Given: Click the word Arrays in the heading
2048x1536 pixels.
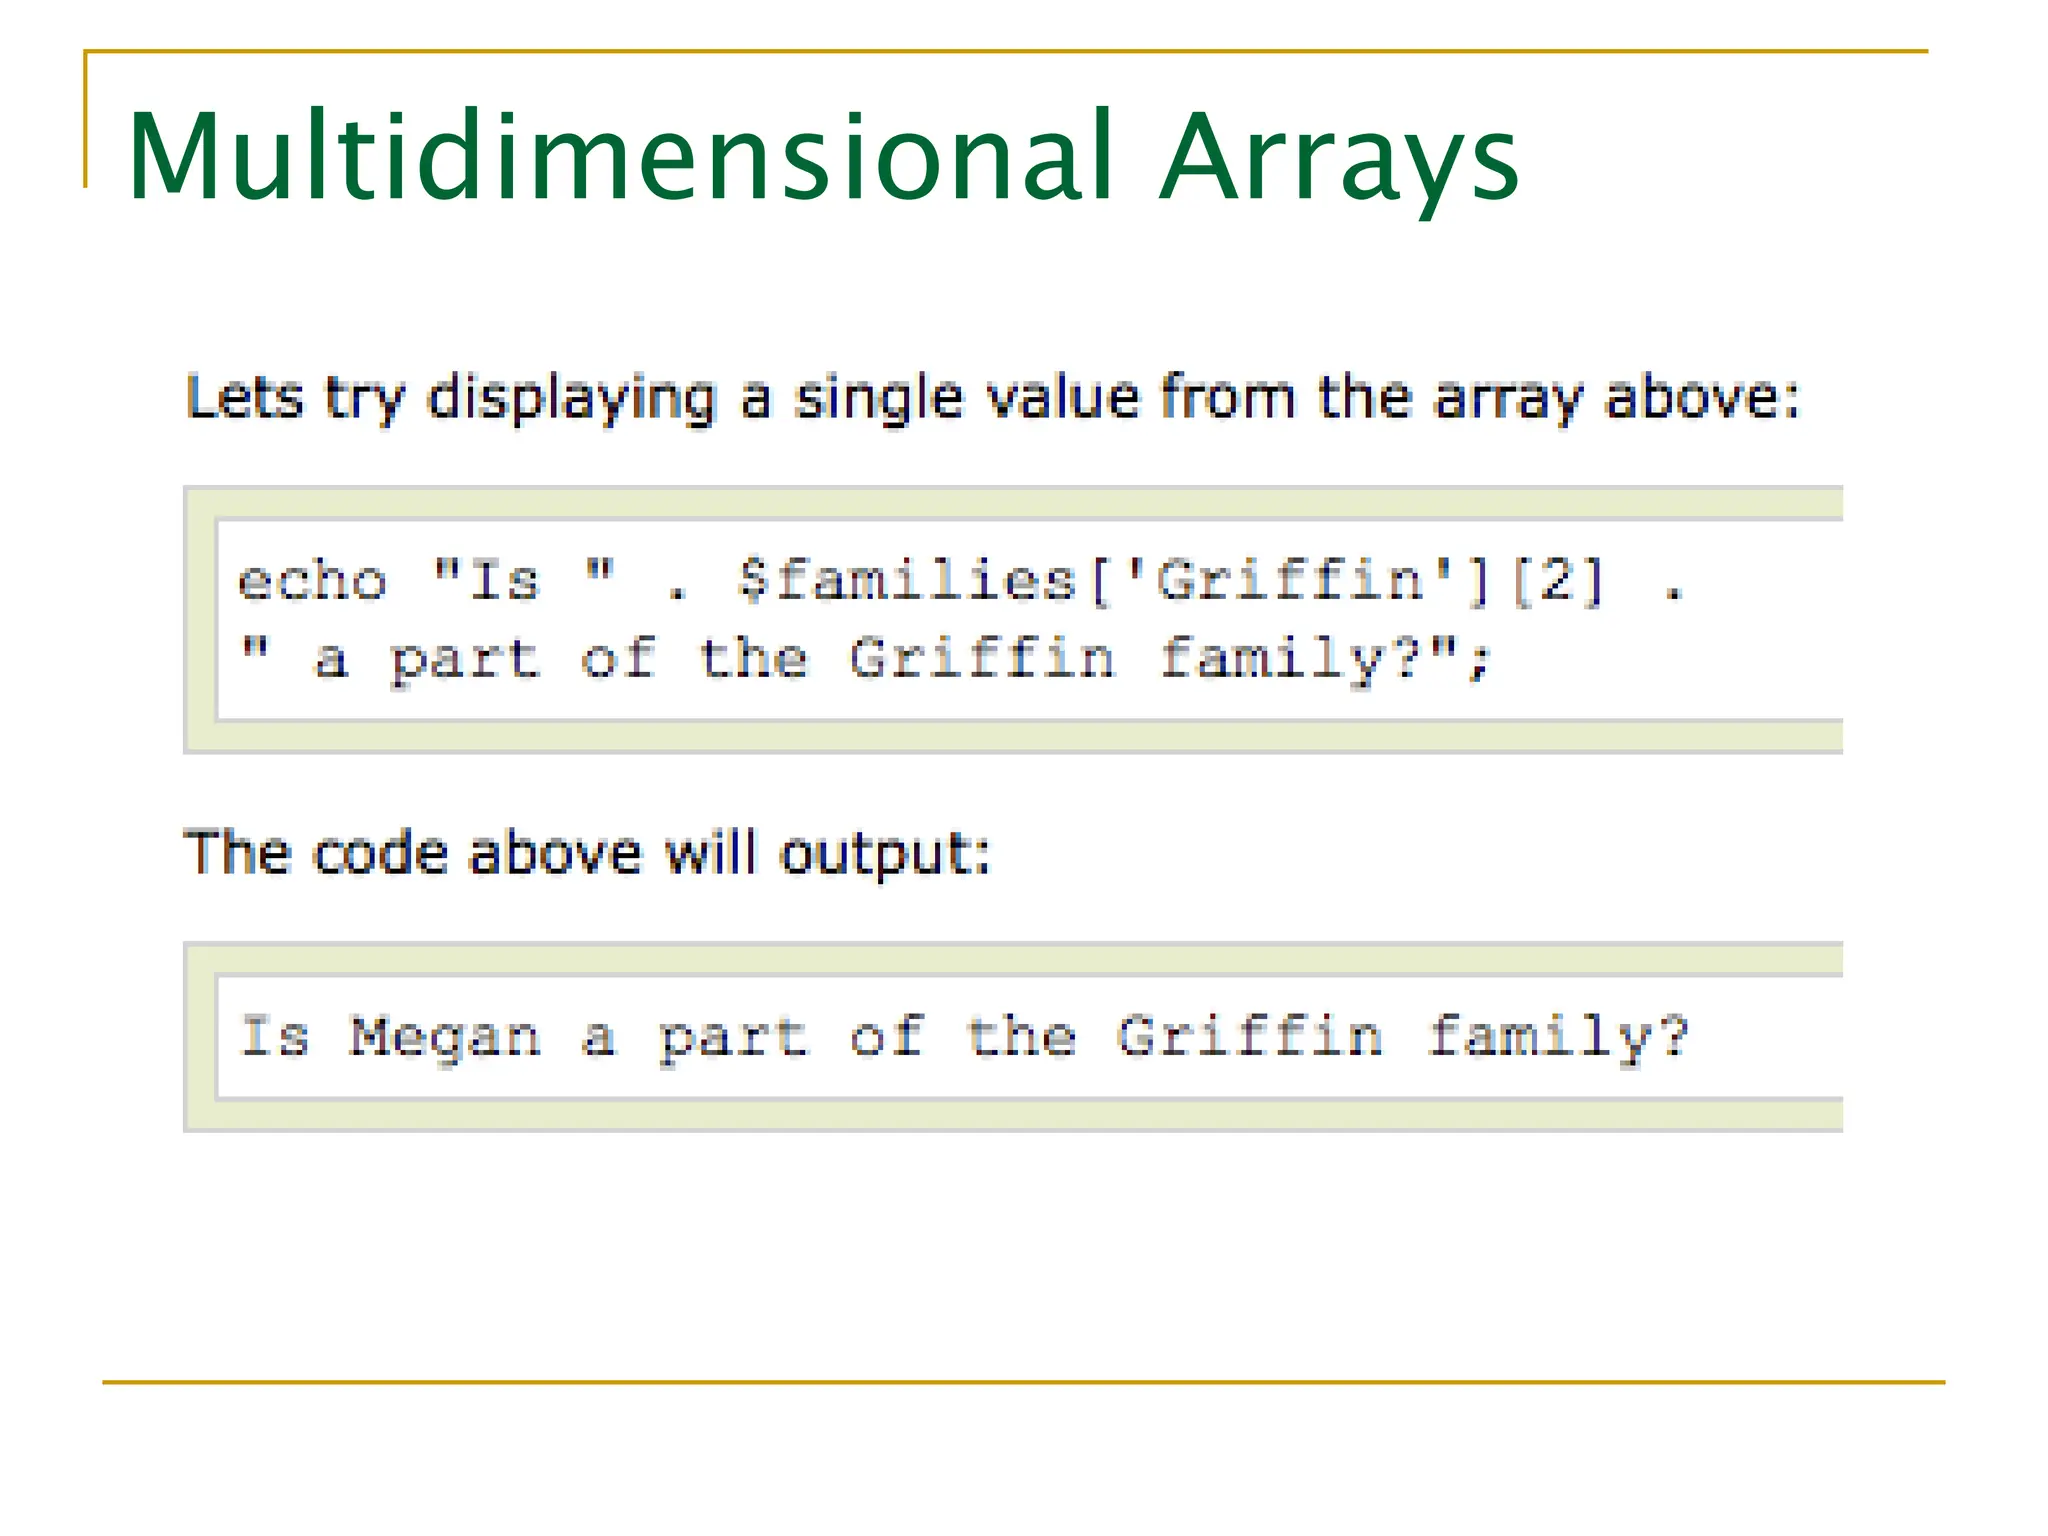Looking at the screenshot, I should point(1338,160).
